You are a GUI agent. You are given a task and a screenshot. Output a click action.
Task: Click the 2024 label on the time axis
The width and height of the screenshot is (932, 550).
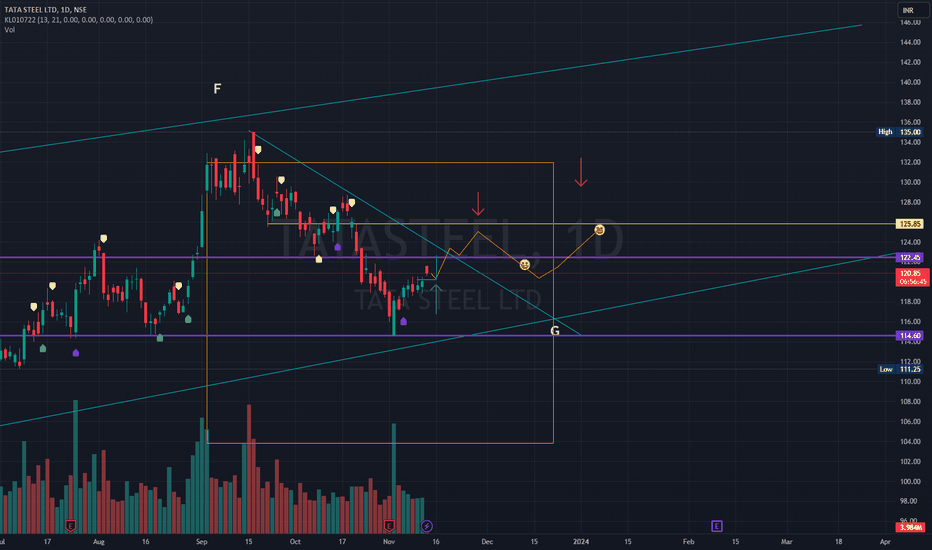pyautogui.click(x=581, y=542)
